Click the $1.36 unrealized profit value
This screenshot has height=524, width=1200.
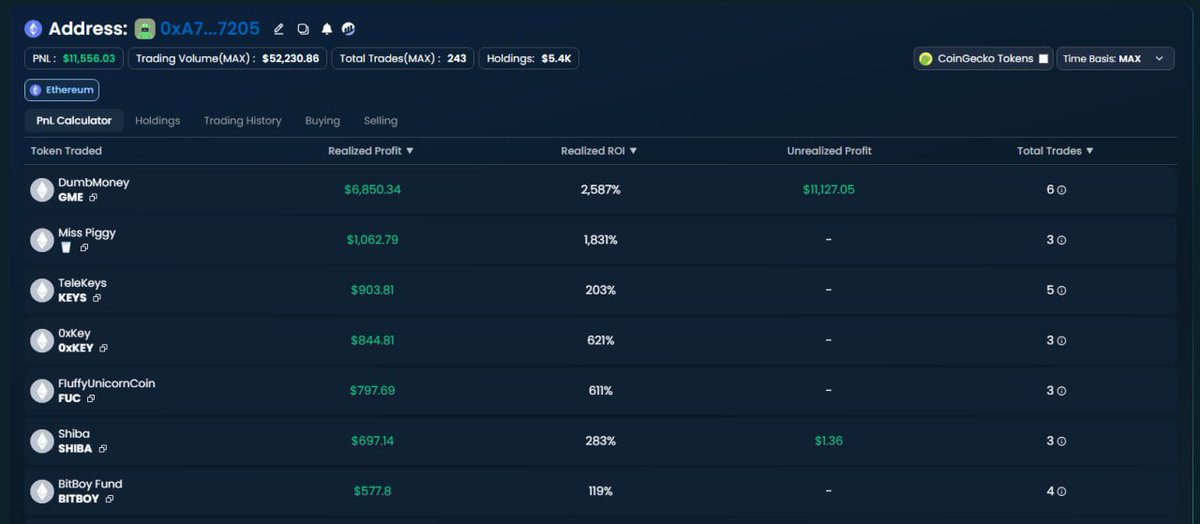(x=828, y=441)
